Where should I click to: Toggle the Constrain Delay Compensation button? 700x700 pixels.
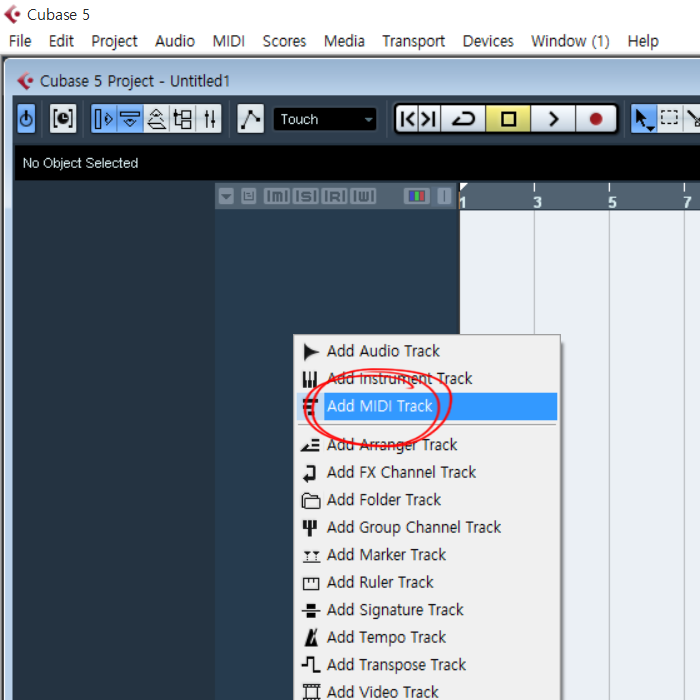pyautogui.click(x=62, y=119)
